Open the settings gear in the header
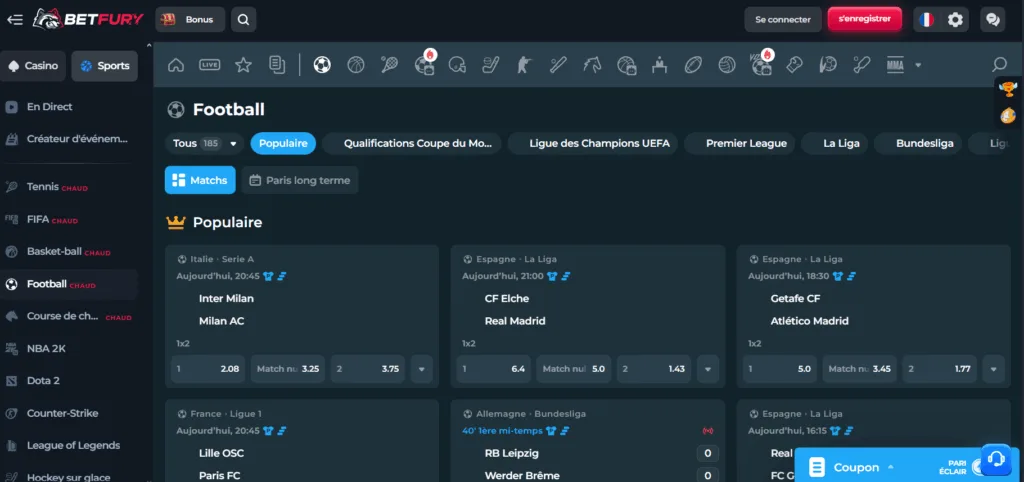This screenshot has width=1024, height=482. (x=955, y=20)
